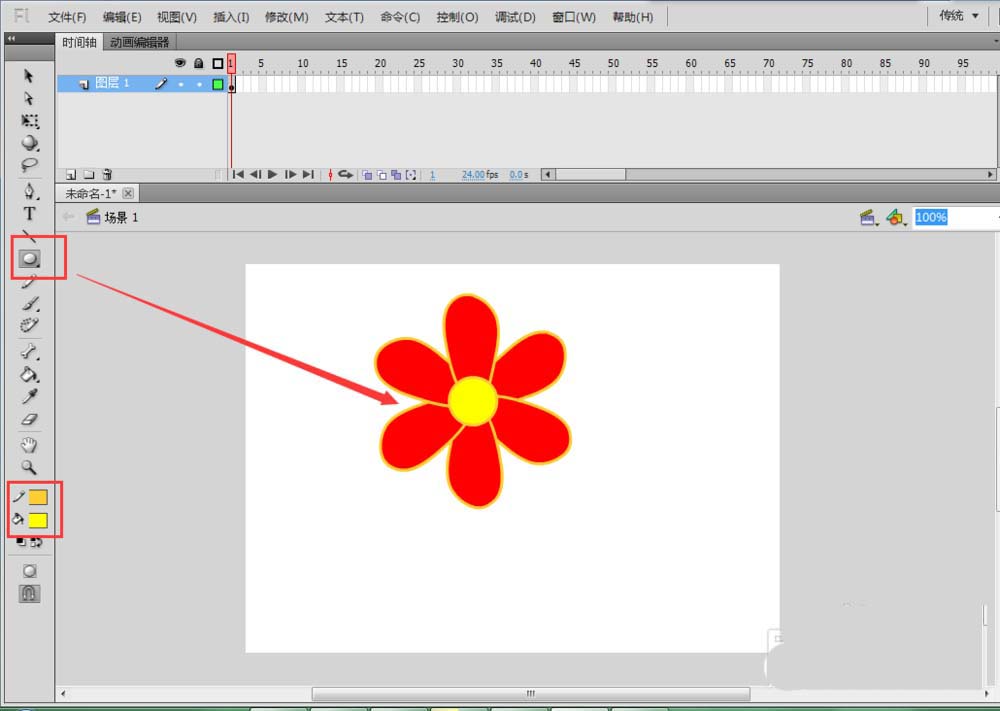Image resolution: width=1000 pixels, height=711 pixels.
Task: Play the animation
Action: coord(272,175)
